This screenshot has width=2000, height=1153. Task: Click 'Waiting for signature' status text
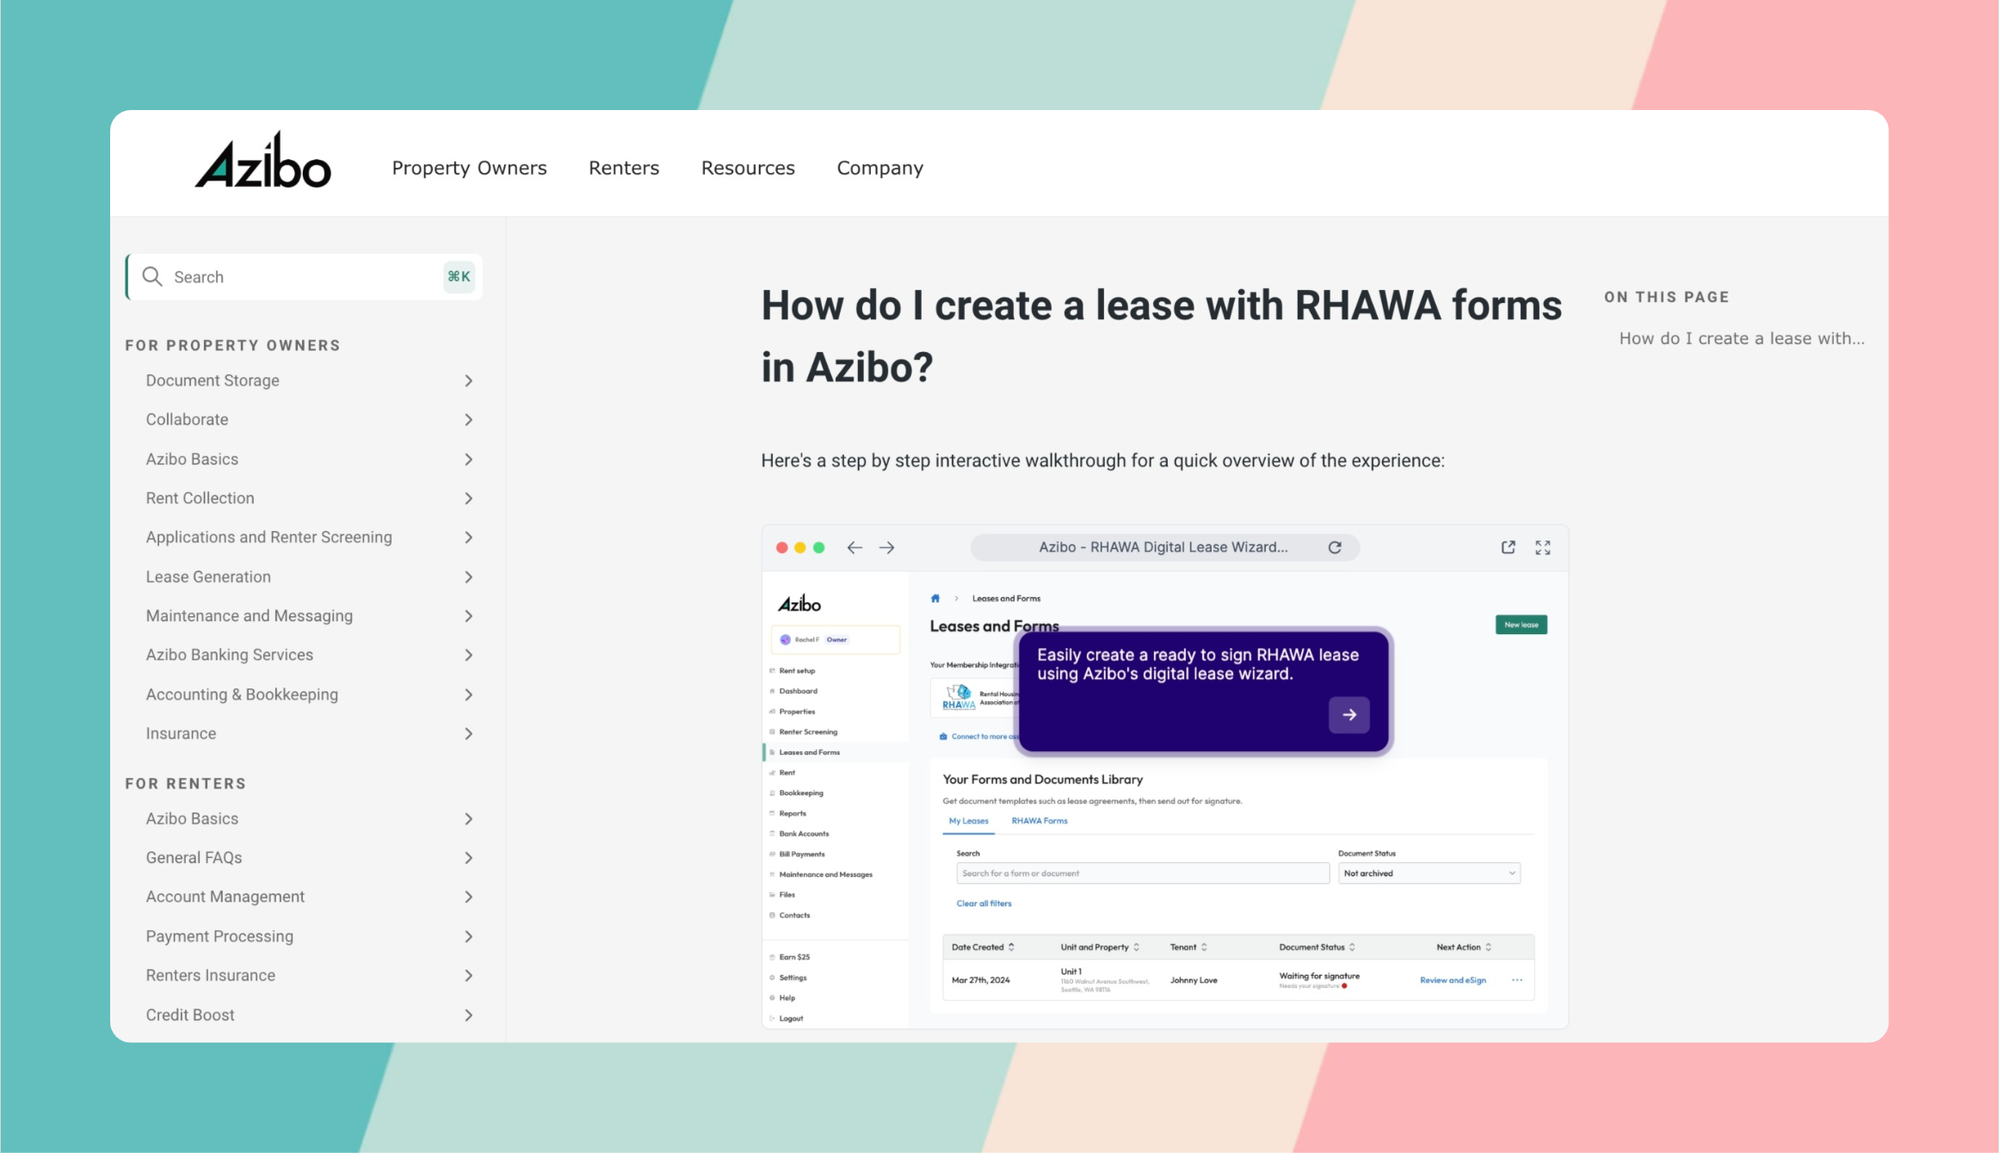[1319, 976]
